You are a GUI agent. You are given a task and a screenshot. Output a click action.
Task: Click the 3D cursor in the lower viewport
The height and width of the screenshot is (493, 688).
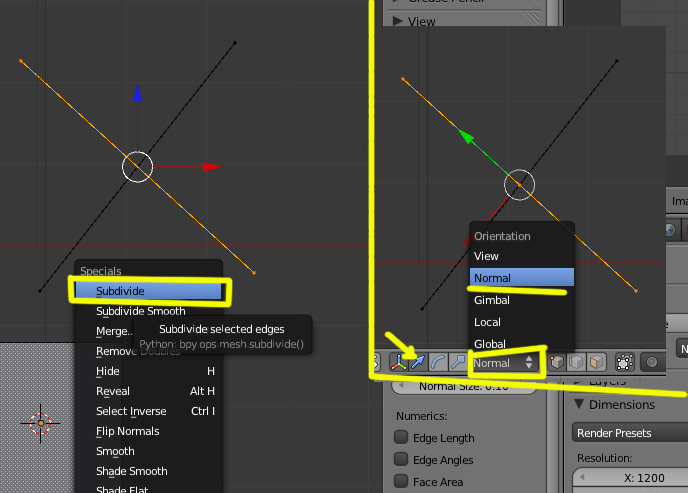pyautogui.click(x=41, y=423)
